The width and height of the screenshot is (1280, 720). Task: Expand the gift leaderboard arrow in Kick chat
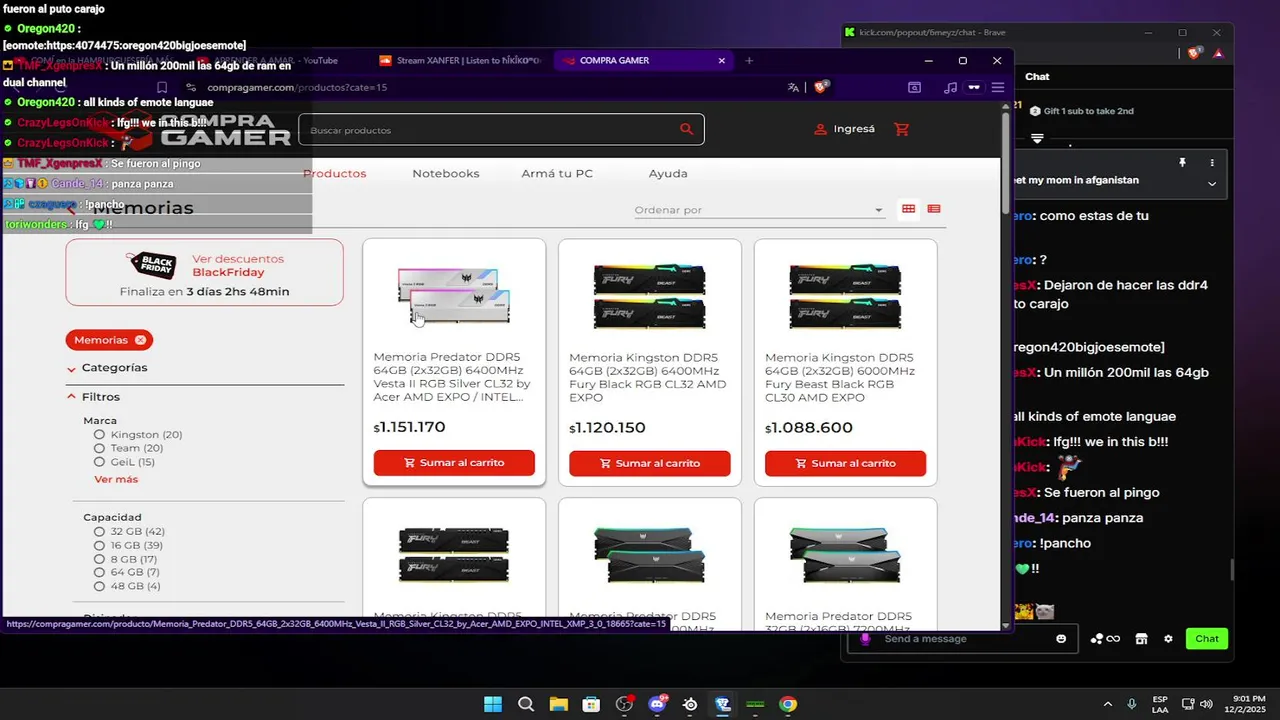tap(1038, 138)
